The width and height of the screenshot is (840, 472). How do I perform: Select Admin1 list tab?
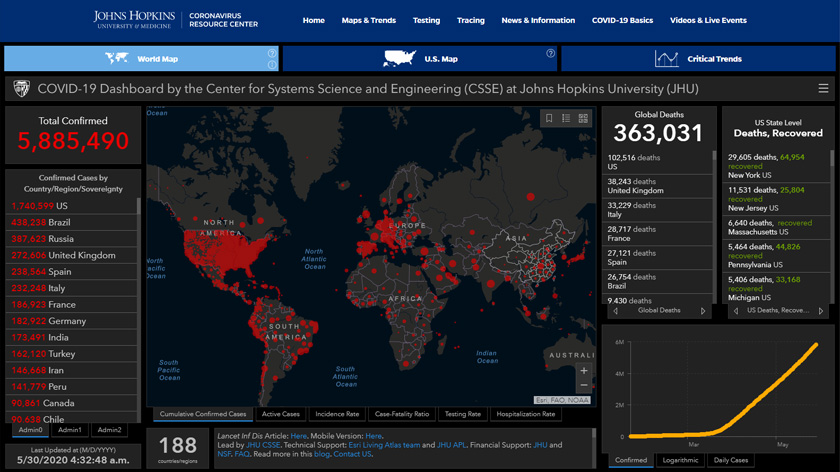70,430
